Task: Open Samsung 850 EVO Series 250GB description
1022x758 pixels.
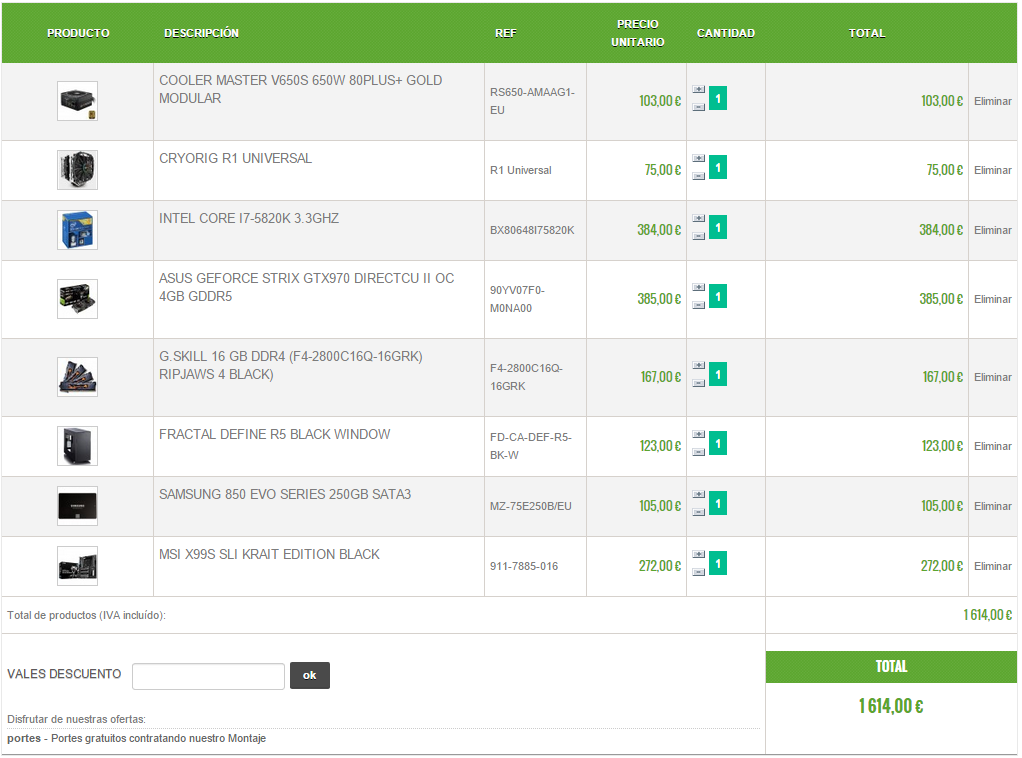Action: [285, 495]
